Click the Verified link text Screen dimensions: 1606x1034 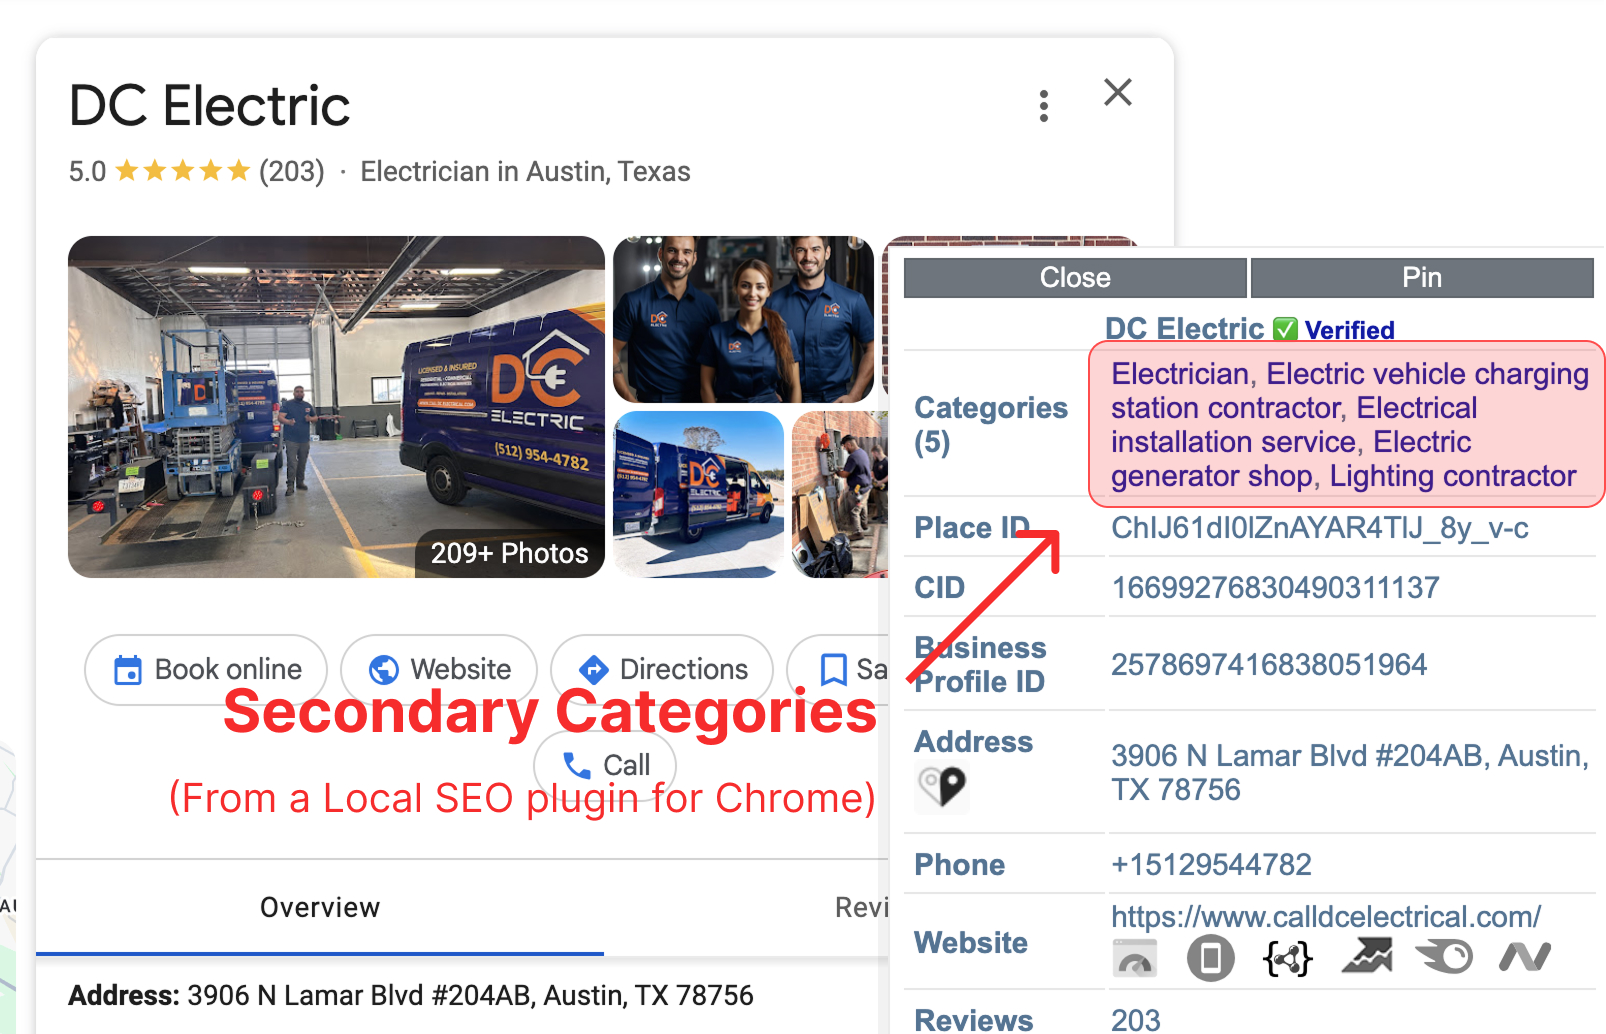click(x=1349, y=330)
